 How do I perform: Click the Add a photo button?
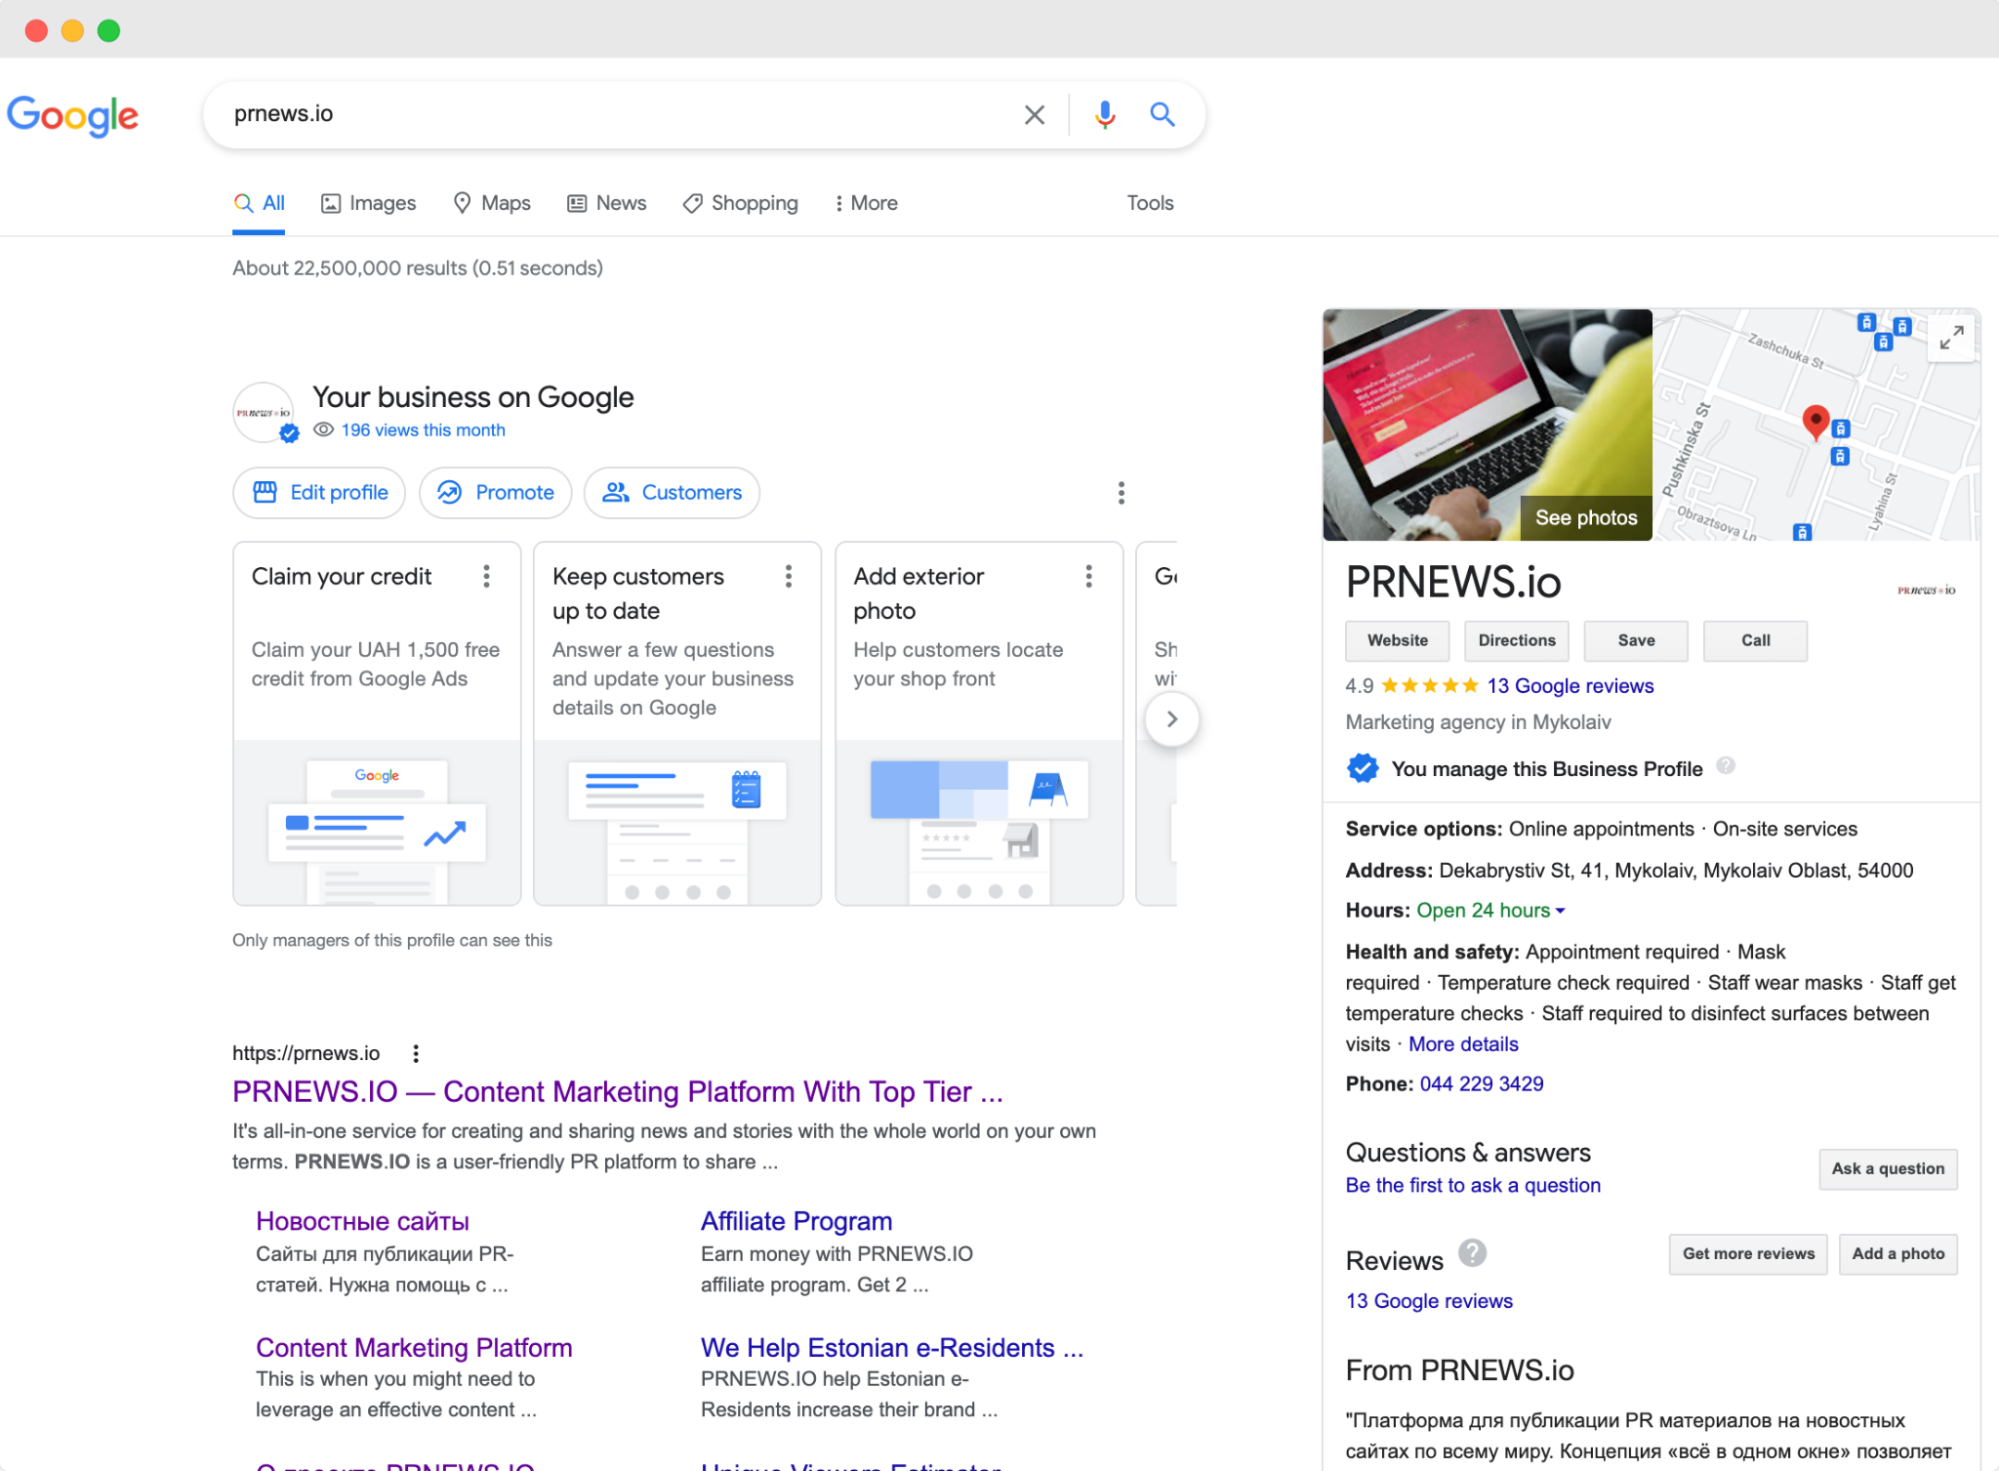point(1897,1254)
